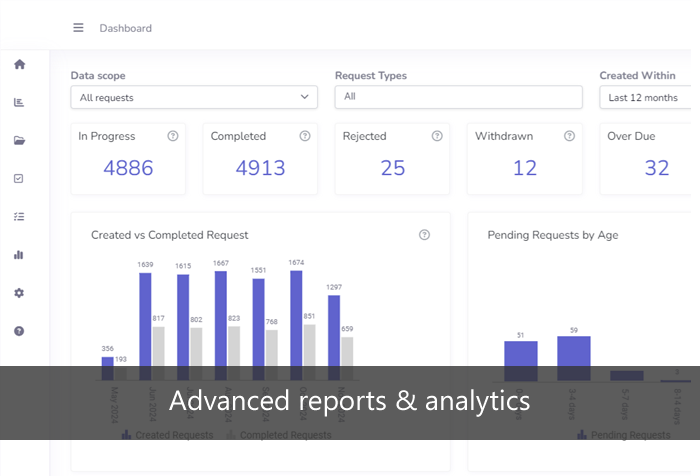Open help question icon in sidebar
Screen dimensions: 700x476
[x=19, y=331]
